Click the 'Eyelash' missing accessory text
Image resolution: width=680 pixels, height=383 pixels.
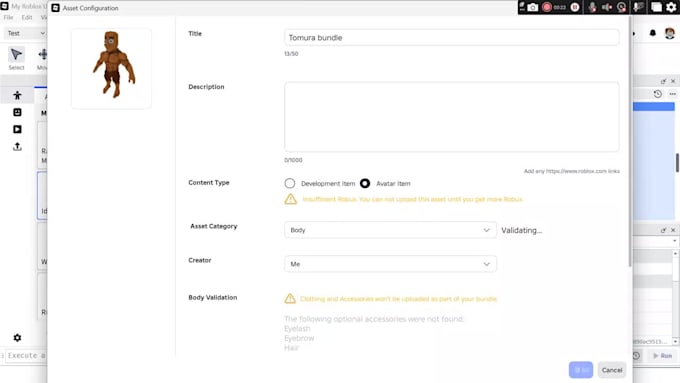(x=298, y=329)
